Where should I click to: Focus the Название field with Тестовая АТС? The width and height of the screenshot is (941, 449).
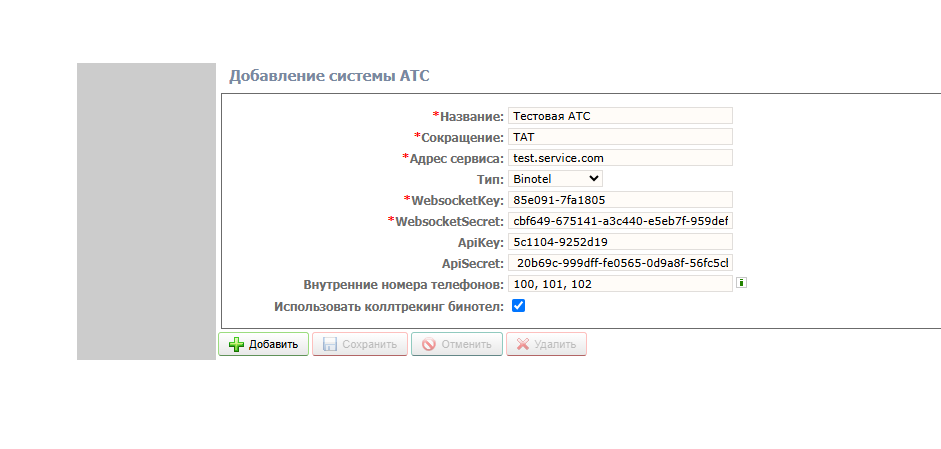coord(620,116)
